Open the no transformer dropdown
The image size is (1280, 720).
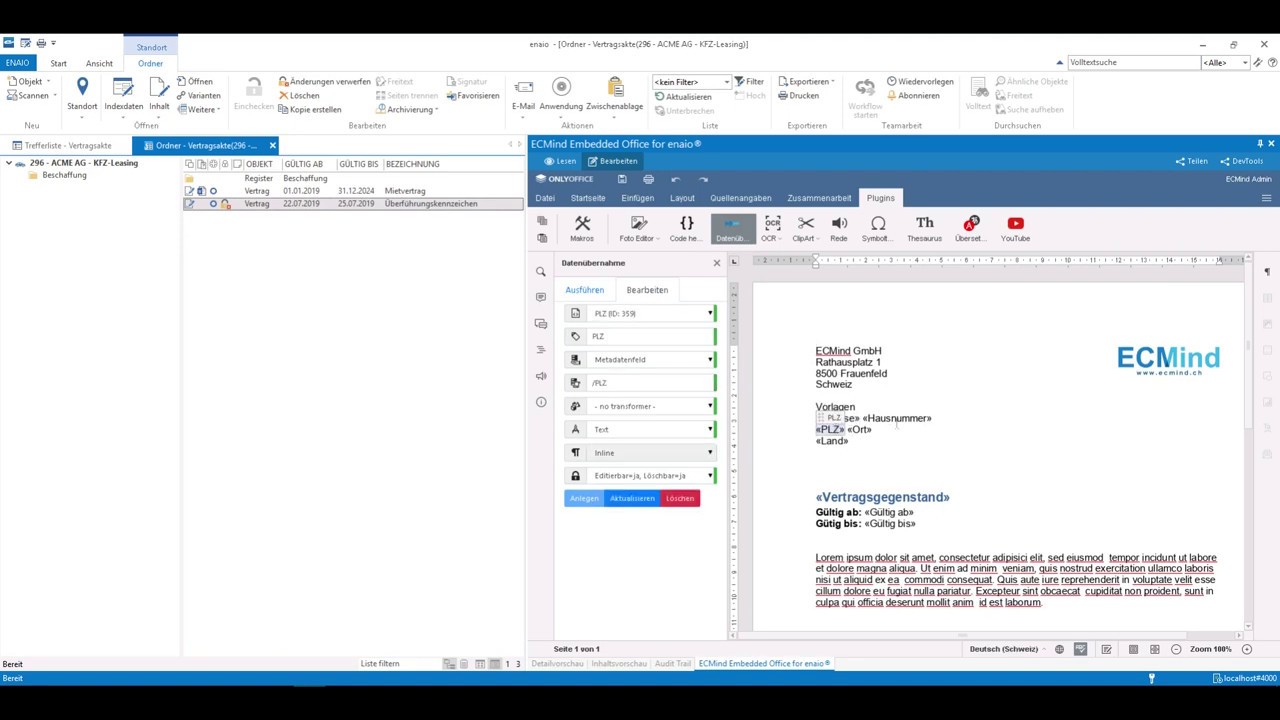641,406
